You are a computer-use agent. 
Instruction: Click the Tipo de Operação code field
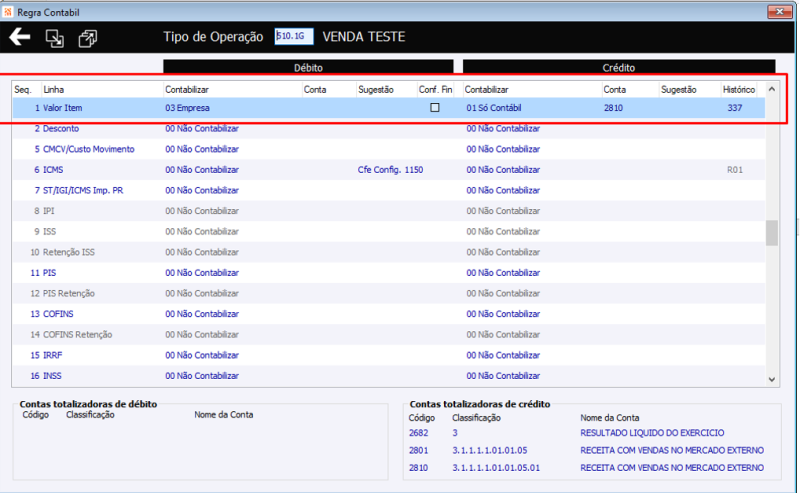point(294,36)
